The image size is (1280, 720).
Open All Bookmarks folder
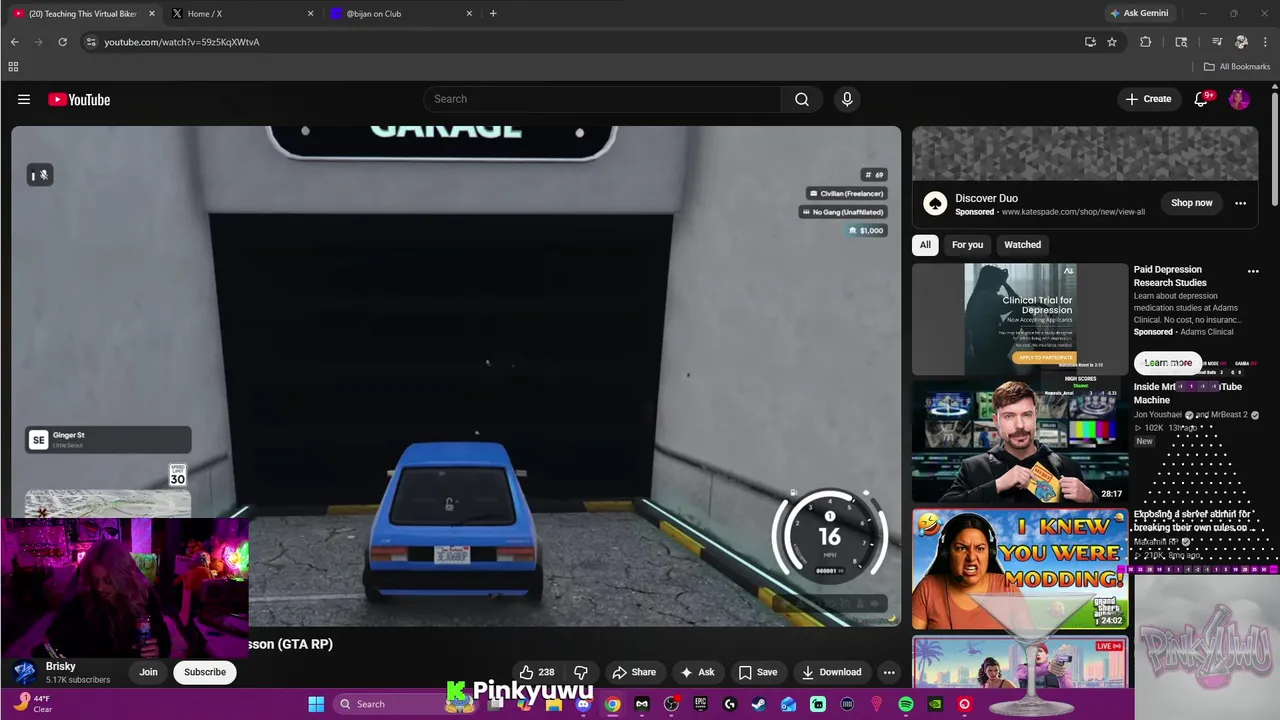coord(1237,67)
